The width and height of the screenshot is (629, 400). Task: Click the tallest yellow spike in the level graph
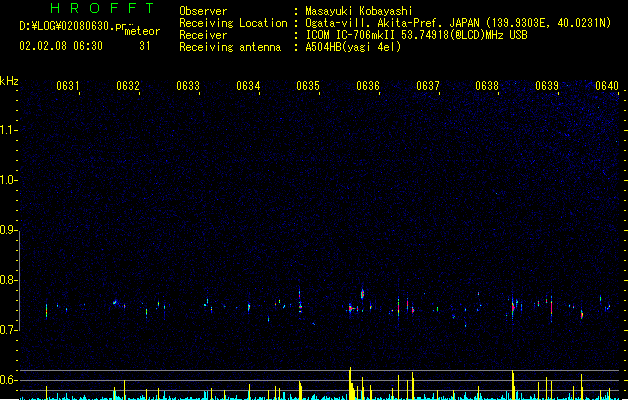tap(350, 383)
